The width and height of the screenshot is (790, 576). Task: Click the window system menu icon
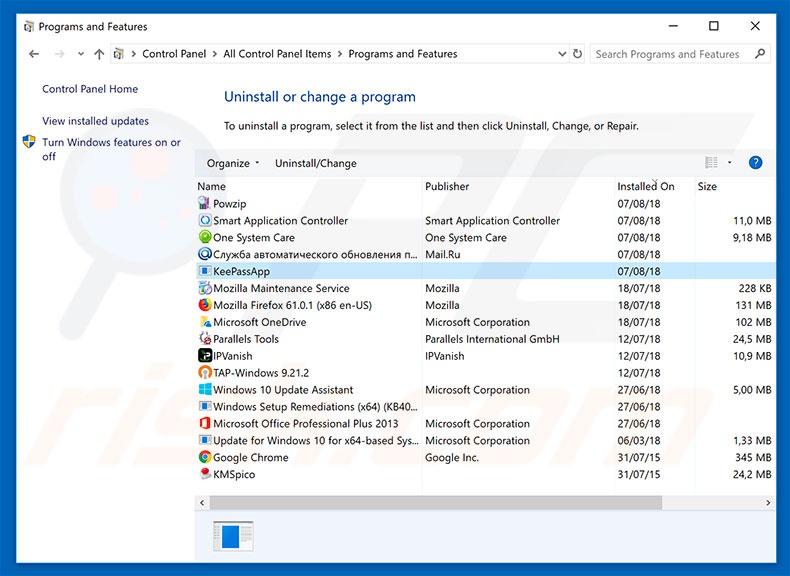pyautogui.click(x=29, y=26)
